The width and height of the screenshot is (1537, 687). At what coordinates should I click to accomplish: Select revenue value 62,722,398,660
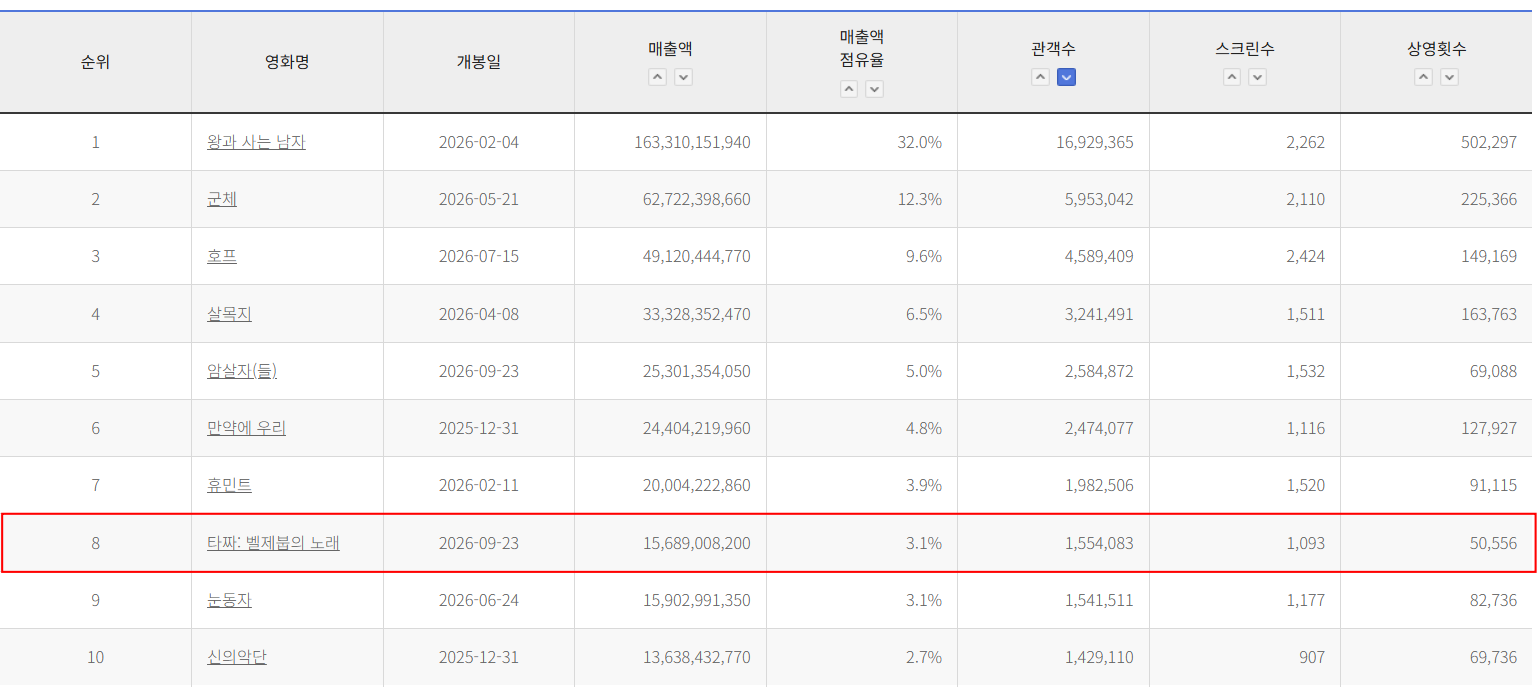coord(696,199)
